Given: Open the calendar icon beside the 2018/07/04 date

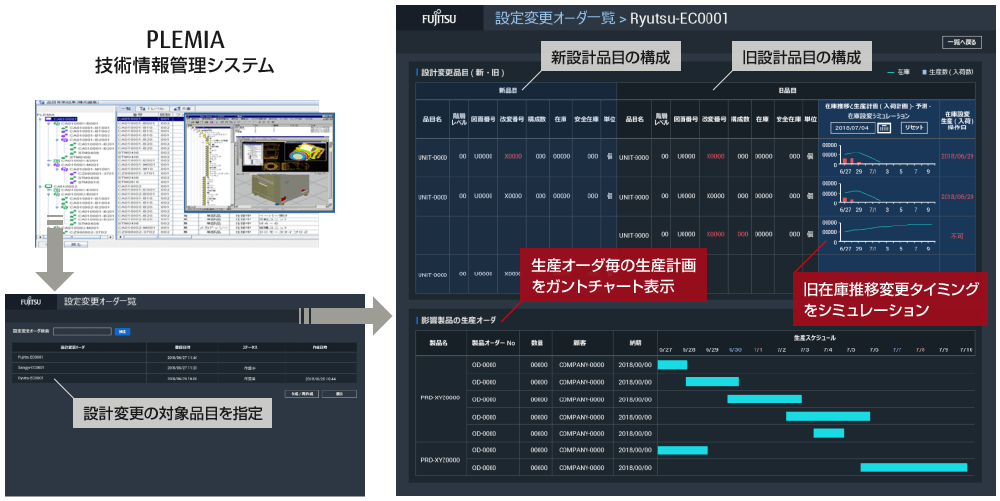Looking at the screenshot, I should pos(884,128).
